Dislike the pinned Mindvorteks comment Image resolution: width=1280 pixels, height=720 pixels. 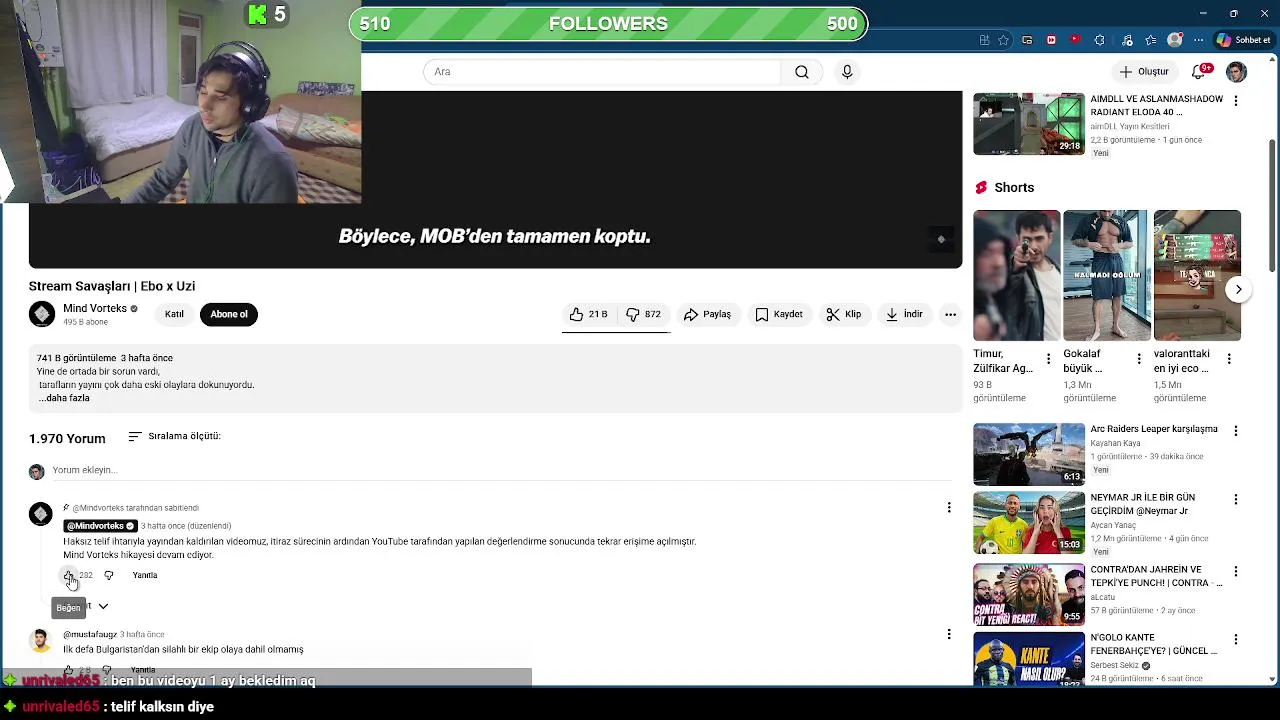109,575
